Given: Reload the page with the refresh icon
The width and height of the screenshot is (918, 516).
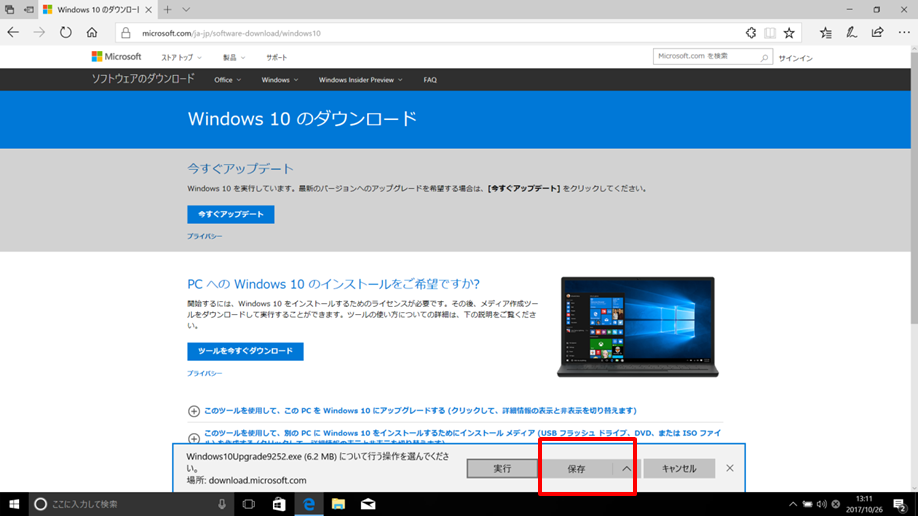Looking at the screenshot, I should pyautogui.click(x=66, y=33).
